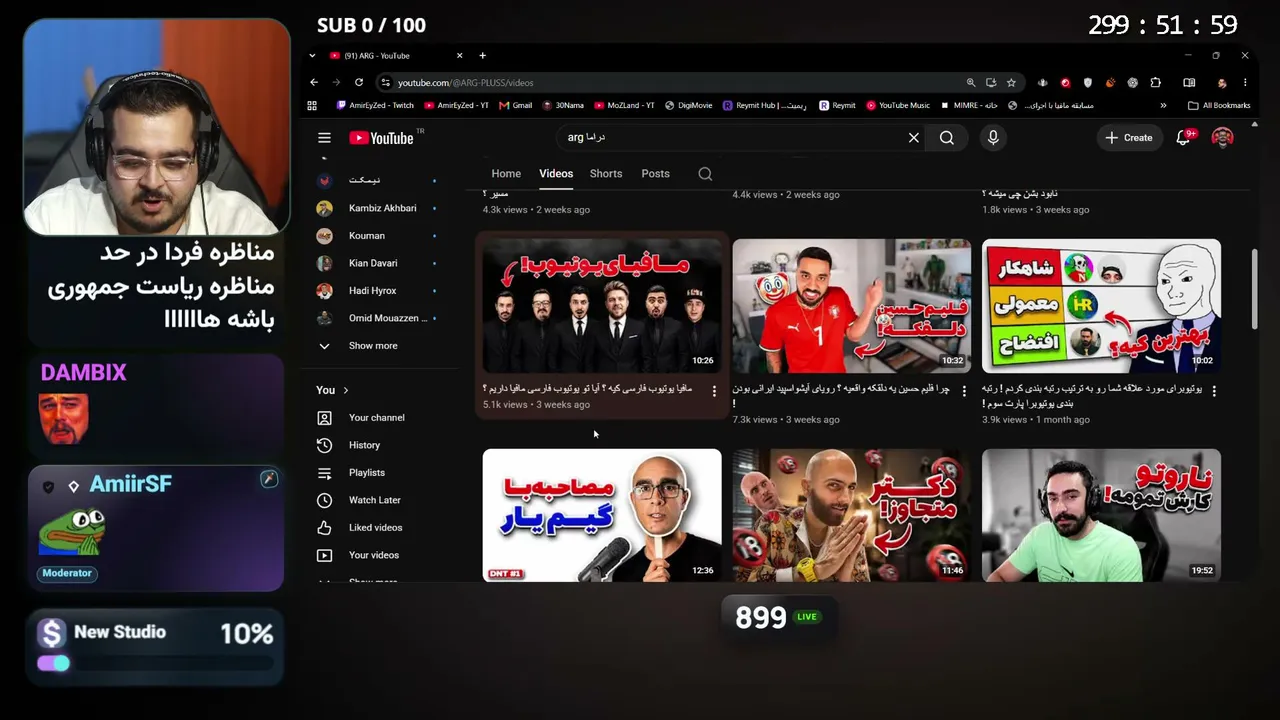Switch to the channel Home tab
This screenshot has height=720, width=1280.
pyautogui.click(x=506, y=174)
